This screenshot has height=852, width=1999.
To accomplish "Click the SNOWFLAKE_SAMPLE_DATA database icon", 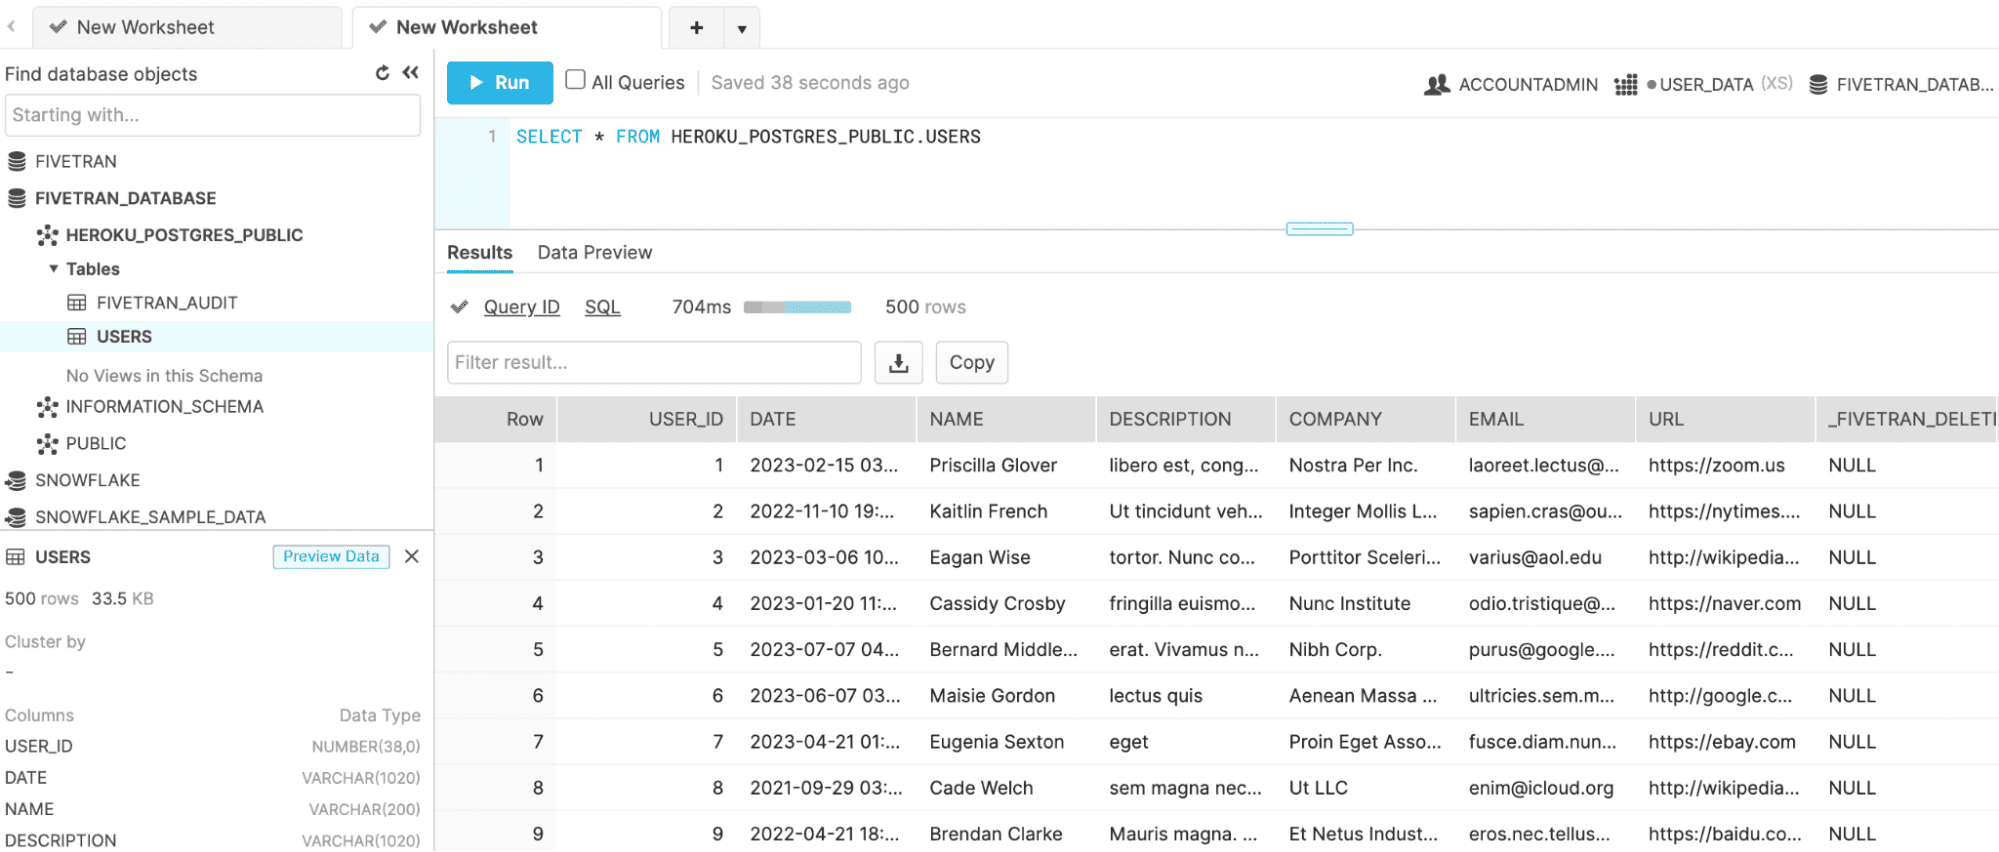I will pyautogui.click(x=16, y=517).
